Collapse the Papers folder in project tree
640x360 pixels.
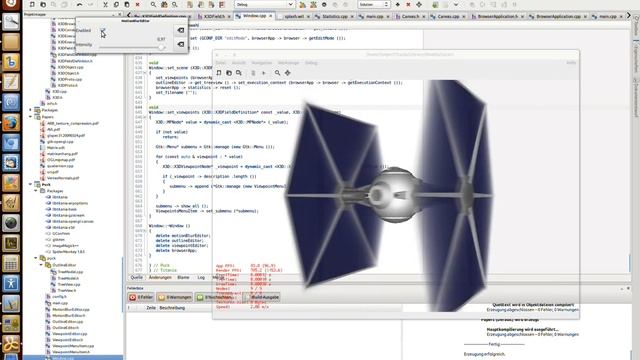pyautogui.click(x=30, y=117)
